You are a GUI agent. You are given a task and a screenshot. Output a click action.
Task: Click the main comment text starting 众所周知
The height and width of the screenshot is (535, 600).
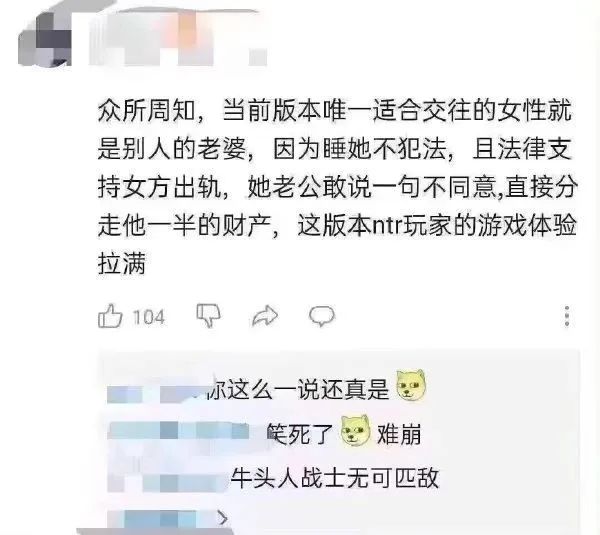tap(337, 187)
